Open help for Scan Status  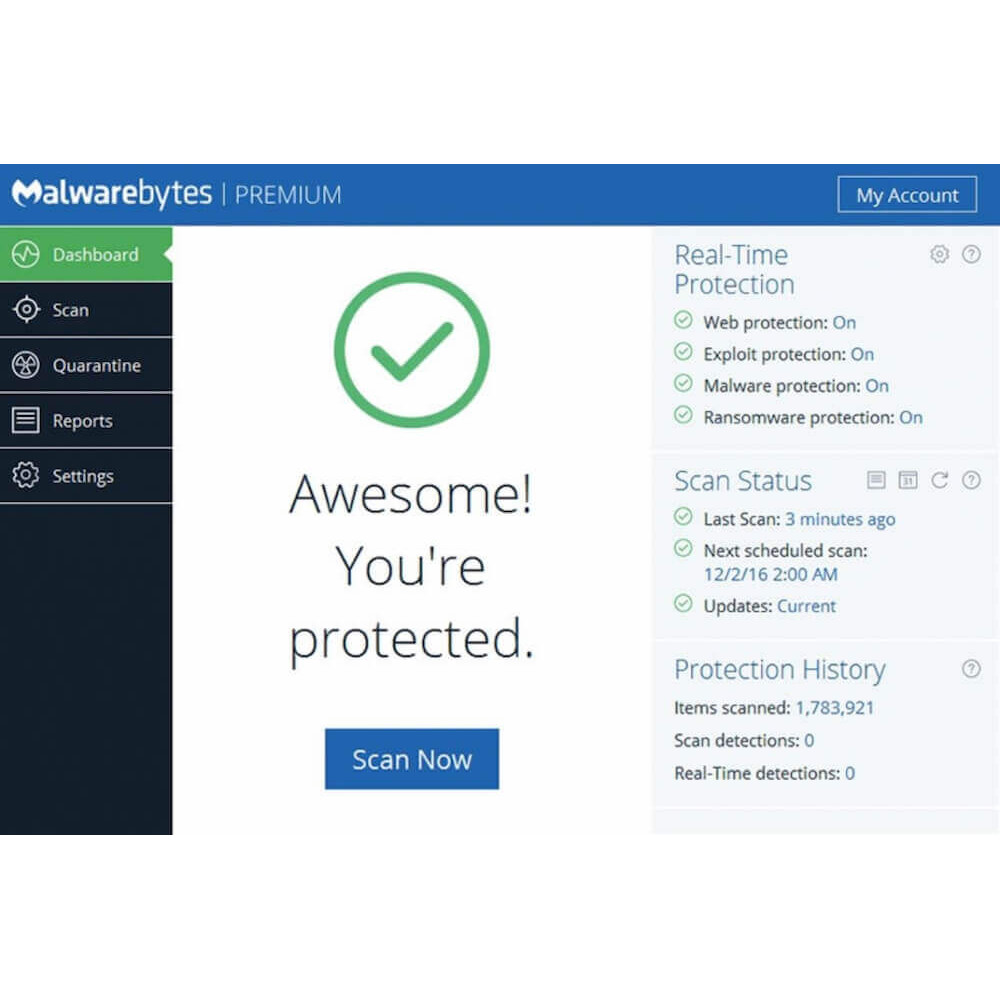(971, 480)
